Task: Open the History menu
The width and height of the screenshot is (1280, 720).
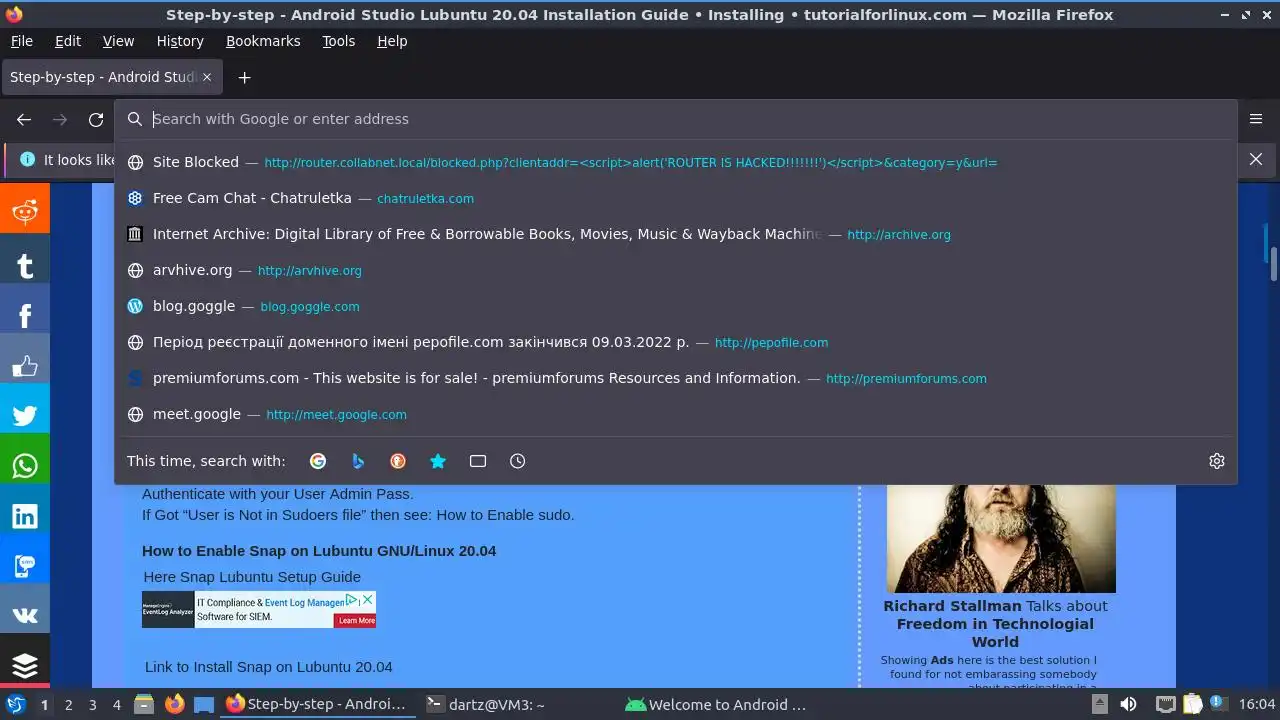Action: pyautogui.click(x=180, y=41)
